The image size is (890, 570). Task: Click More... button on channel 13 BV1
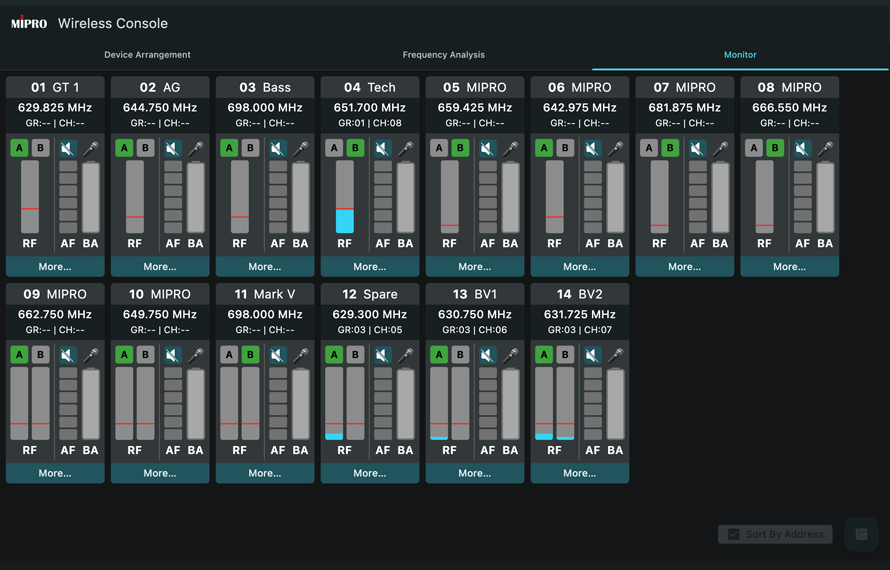(475, 473)
